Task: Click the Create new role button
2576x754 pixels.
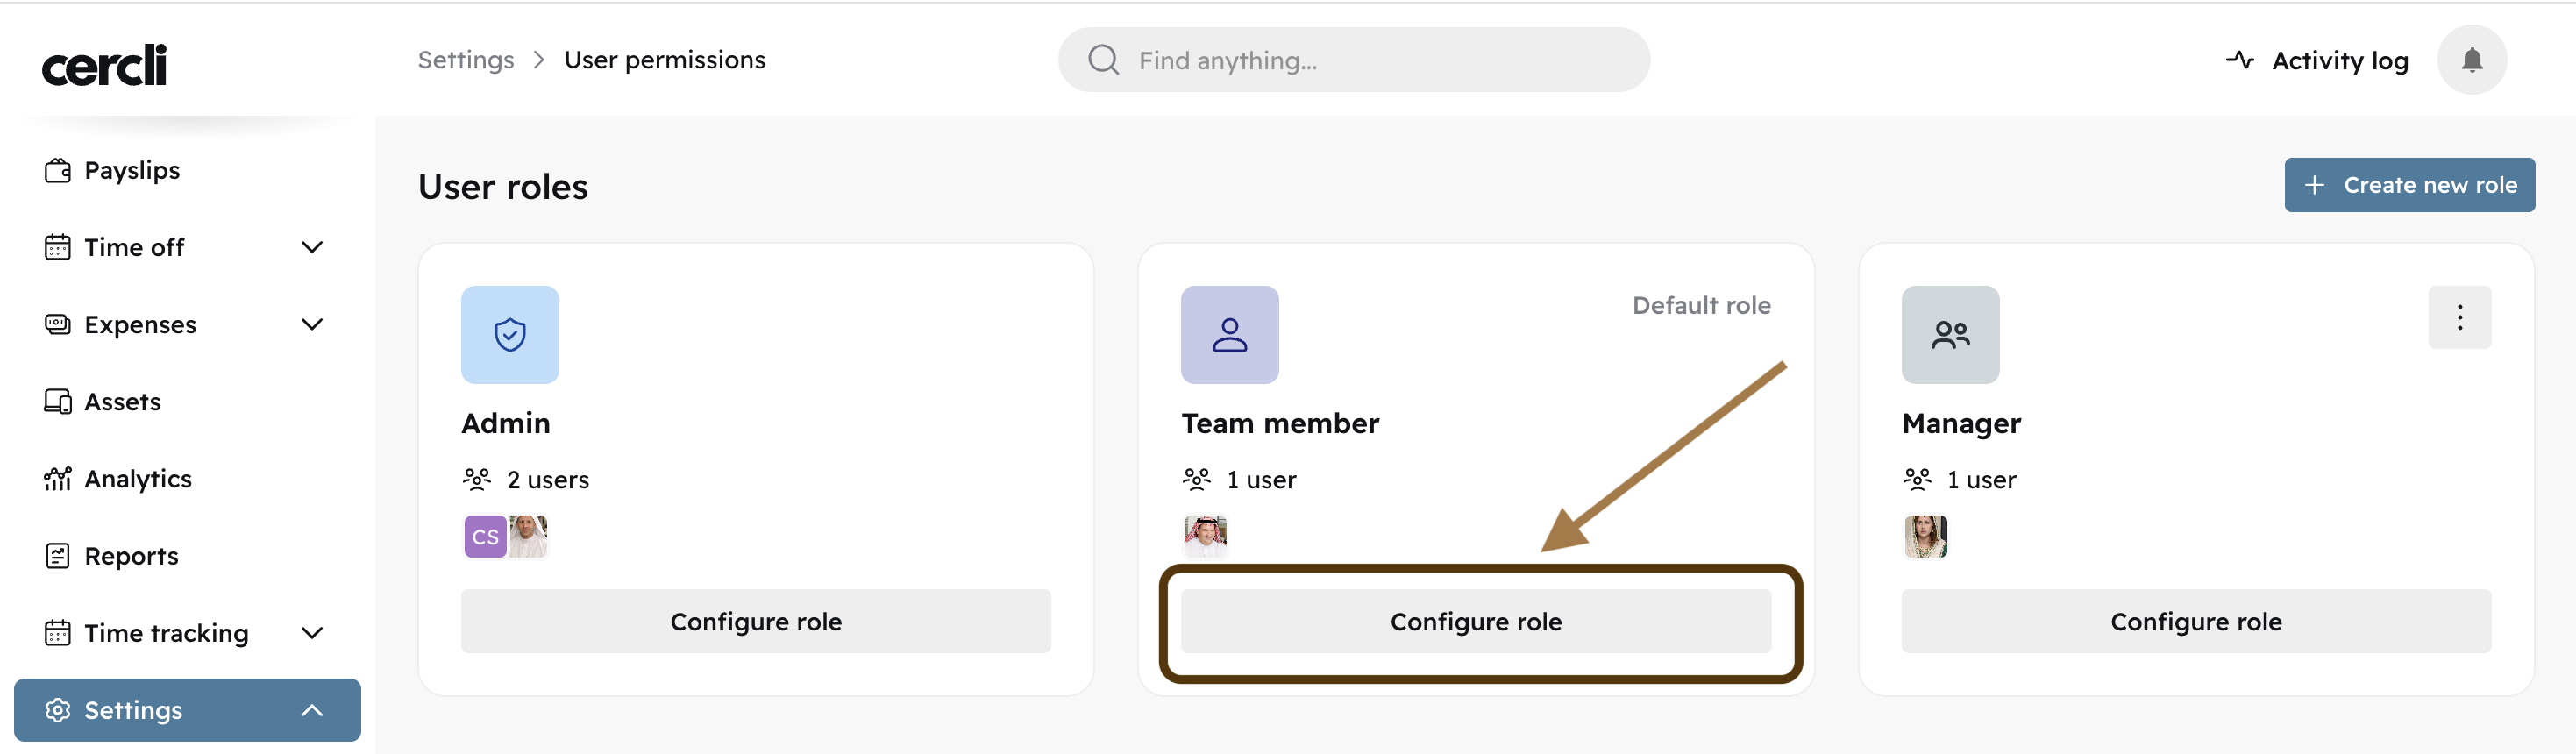Action: point(2408,185)
